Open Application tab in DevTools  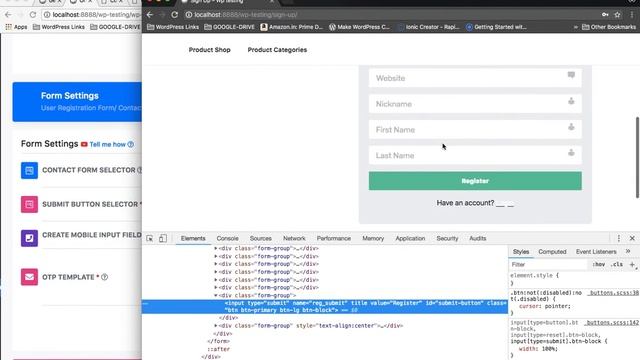410,238
